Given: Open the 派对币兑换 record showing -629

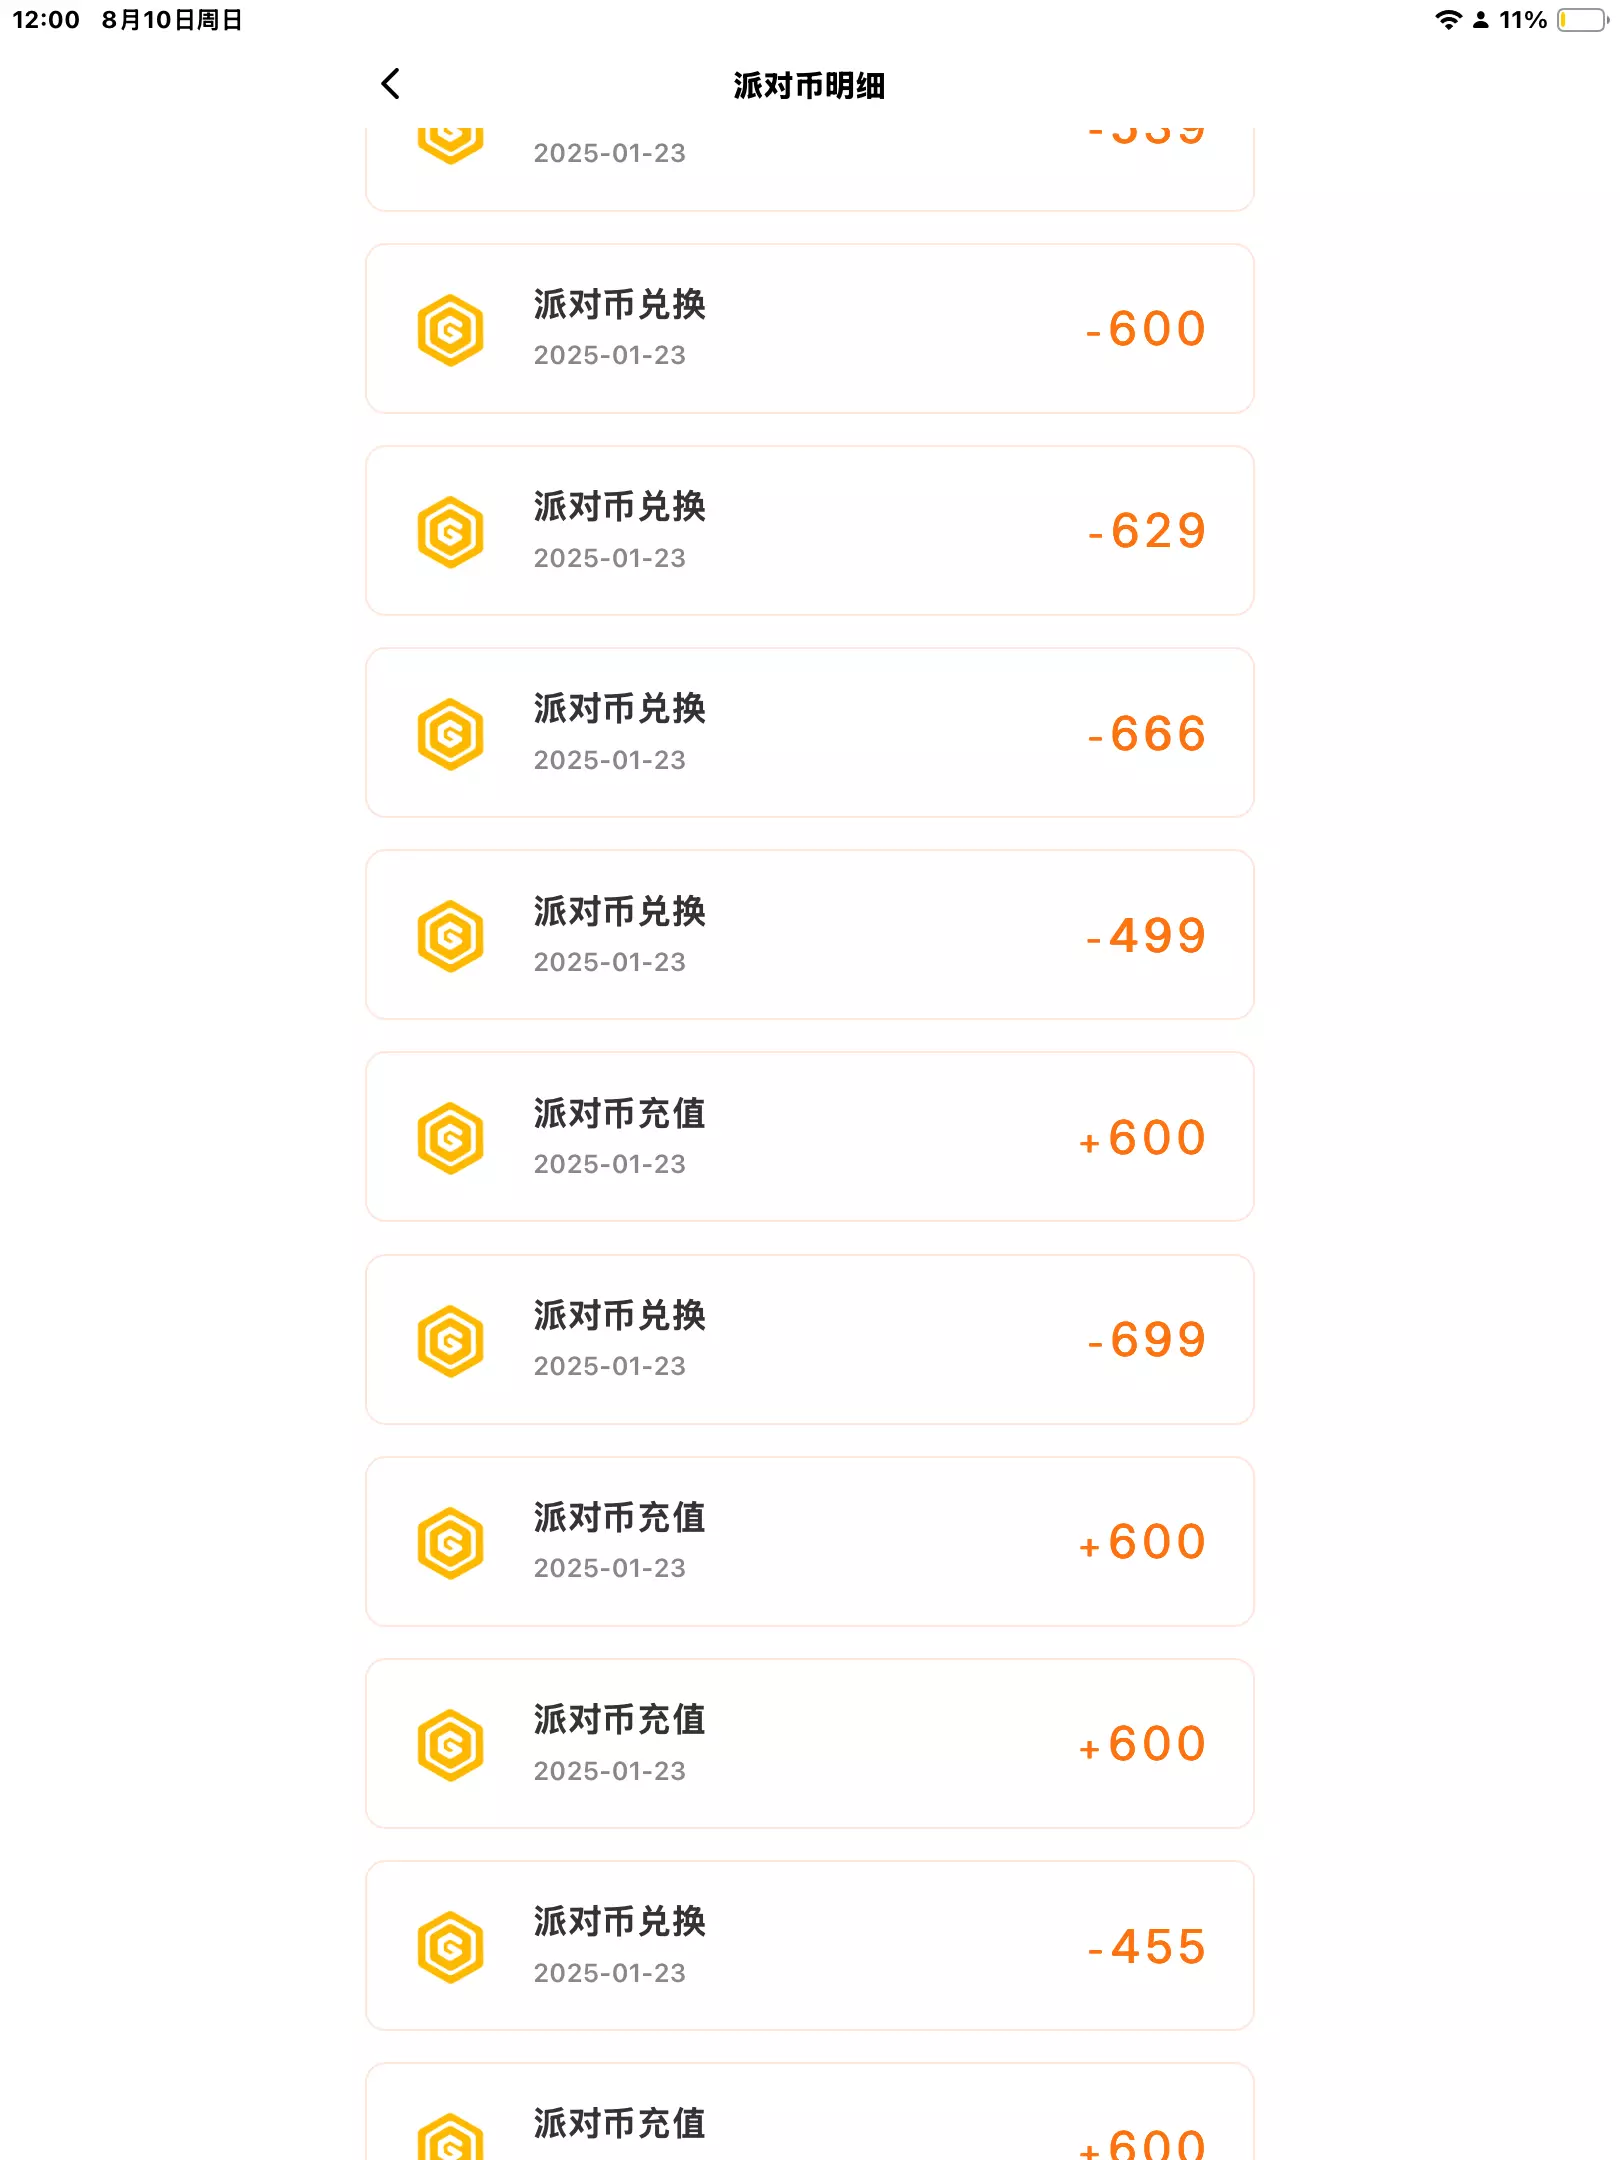Looking at the screenshot, I should pyautogui.click(x=808, y=531).
